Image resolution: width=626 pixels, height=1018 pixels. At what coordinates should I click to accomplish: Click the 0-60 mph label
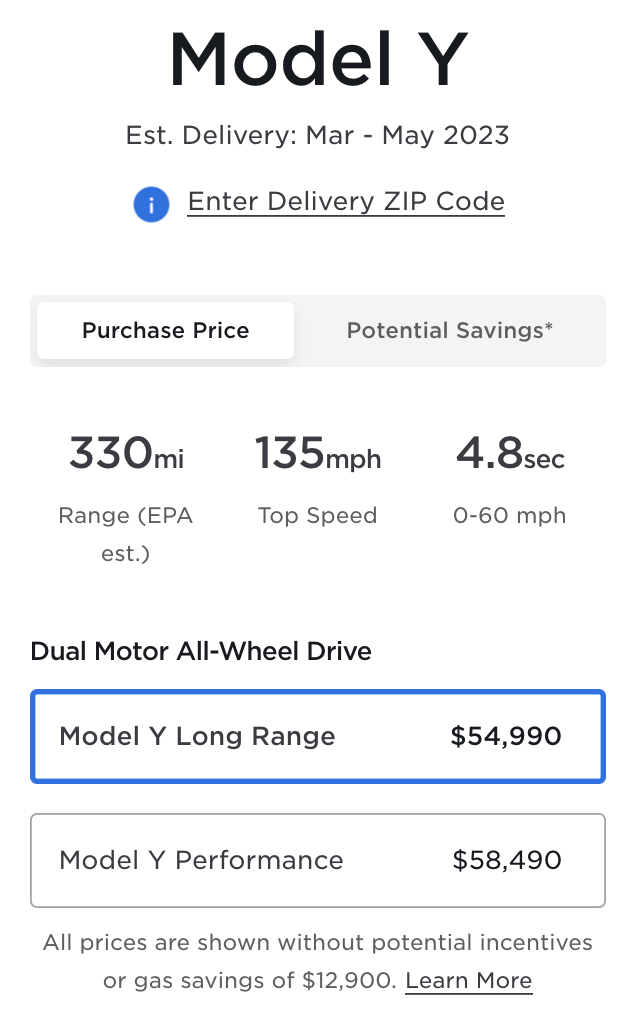click(510, 516)
